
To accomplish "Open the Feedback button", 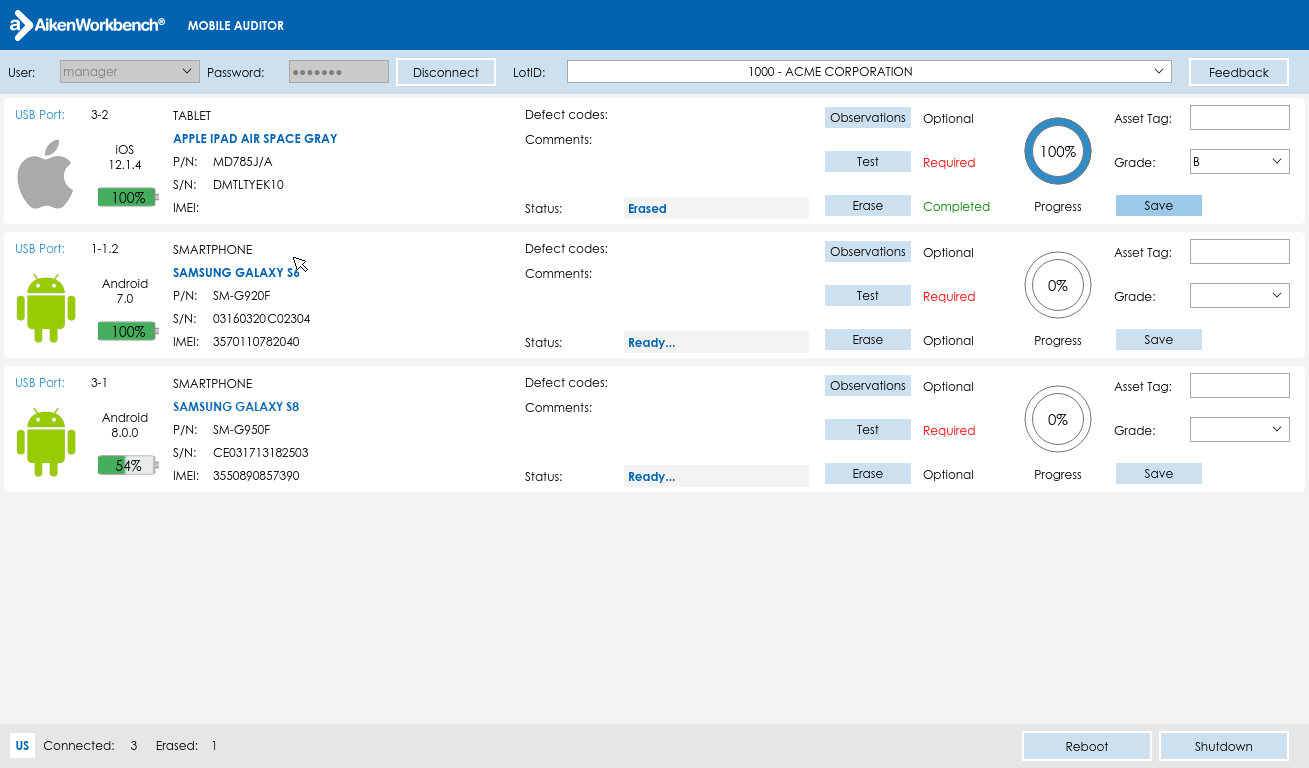I will [x=1239, y=72].
